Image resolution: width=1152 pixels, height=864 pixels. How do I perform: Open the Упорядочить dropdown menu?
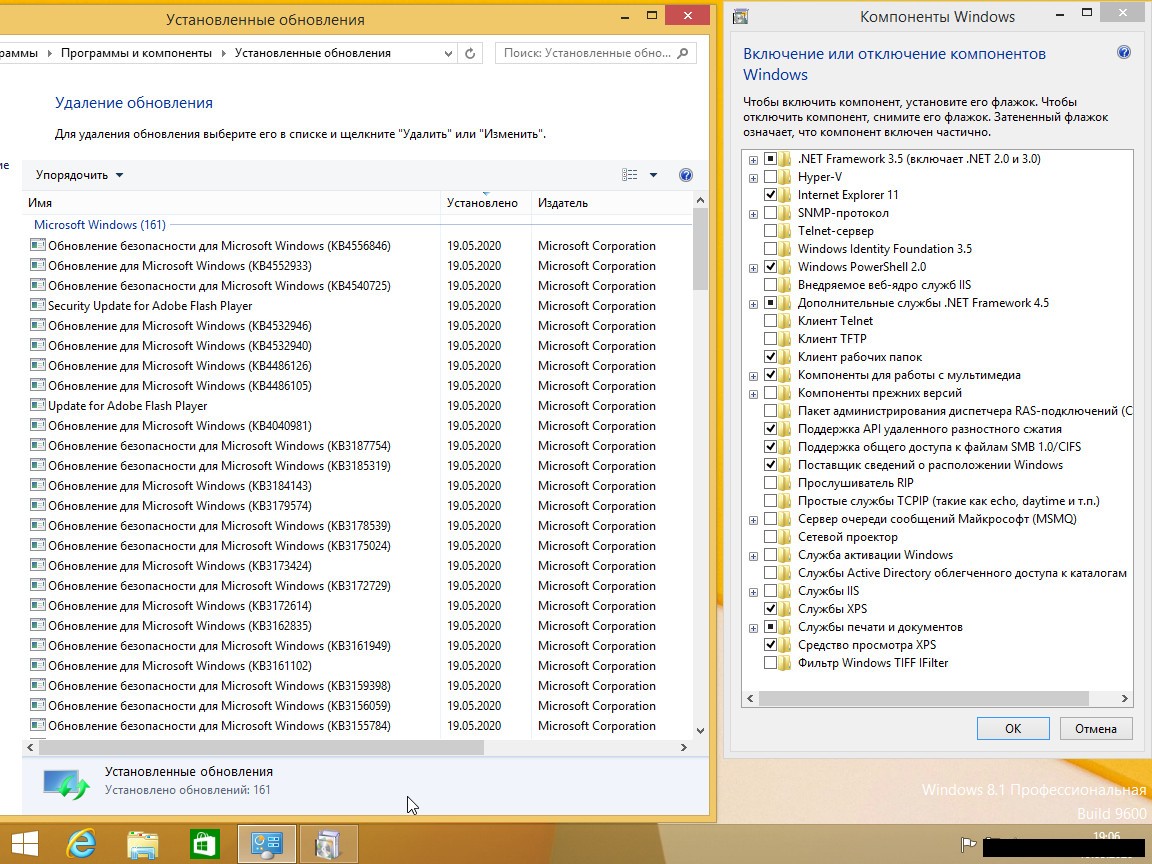click(79, 175)
